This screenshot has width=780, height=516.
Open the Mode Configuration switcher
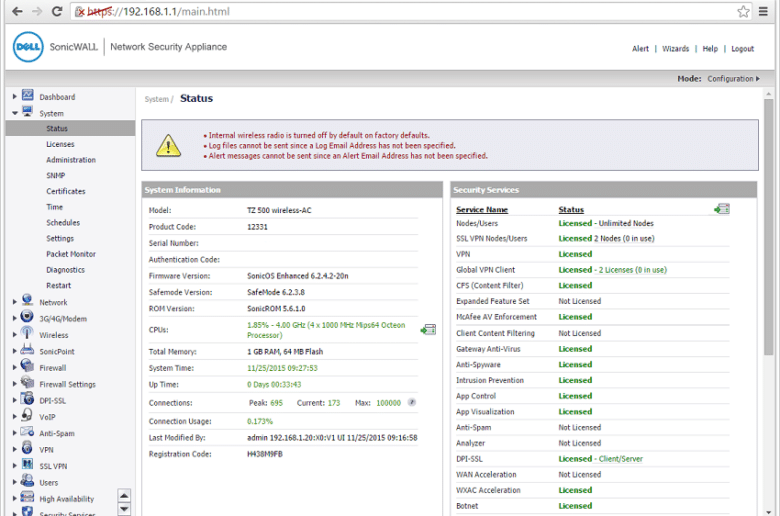[x=733, y=79]
